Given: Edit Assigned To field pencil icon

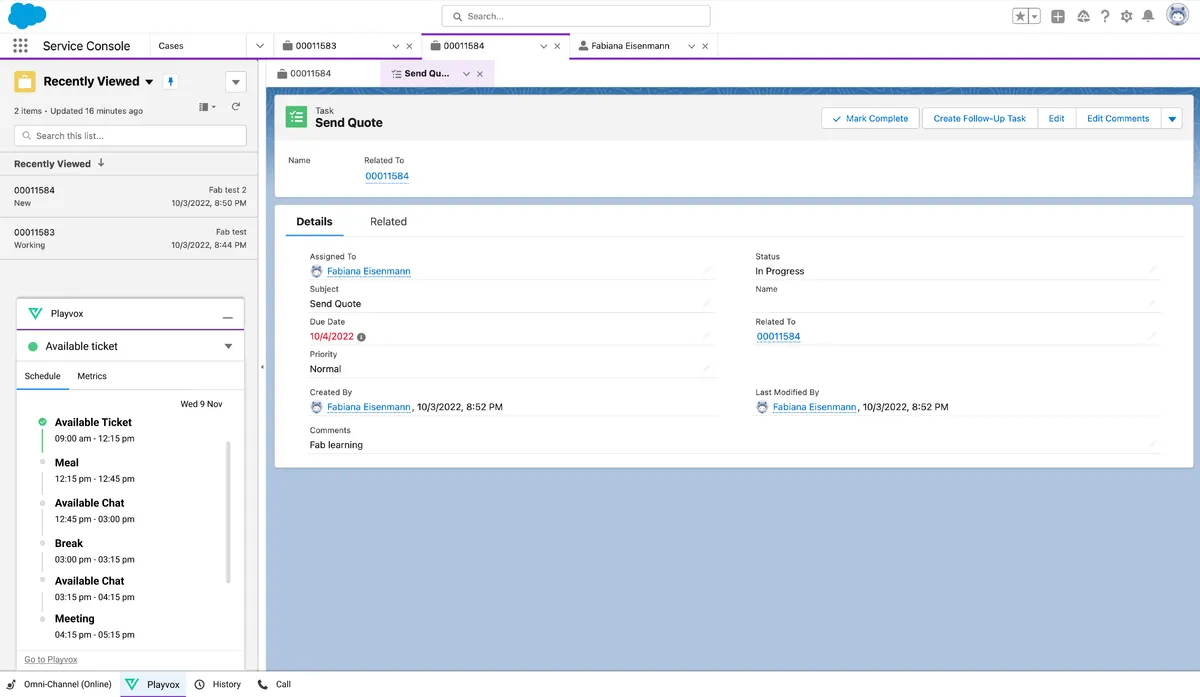Looking at the screenshot, I should pos(707,270).
